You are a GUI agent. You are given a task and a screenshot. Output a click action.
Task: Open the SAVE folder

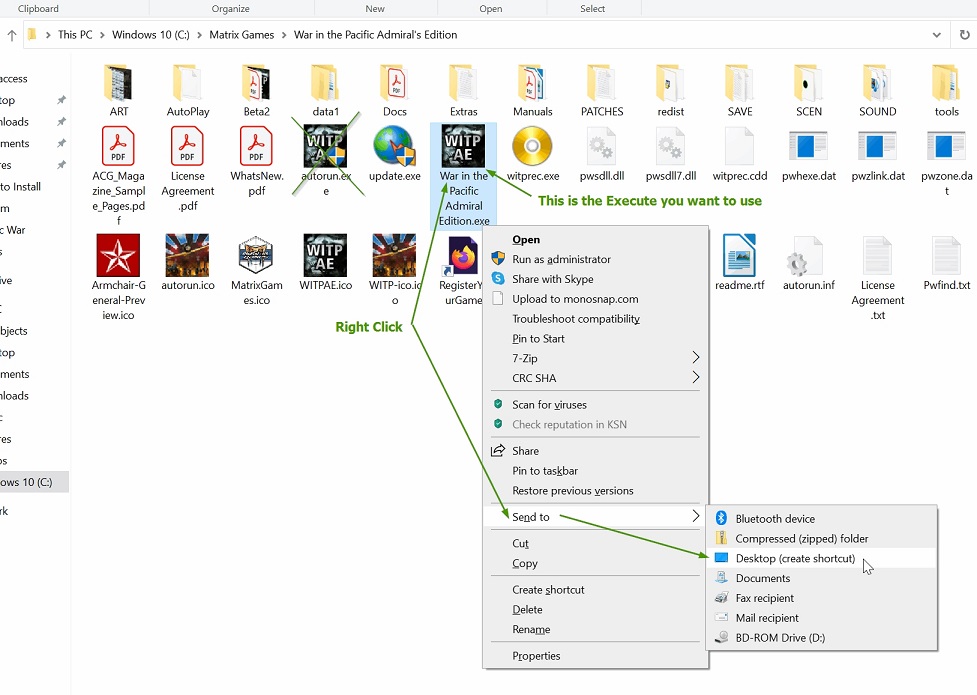pyautogui.click(x=740, y=91)
